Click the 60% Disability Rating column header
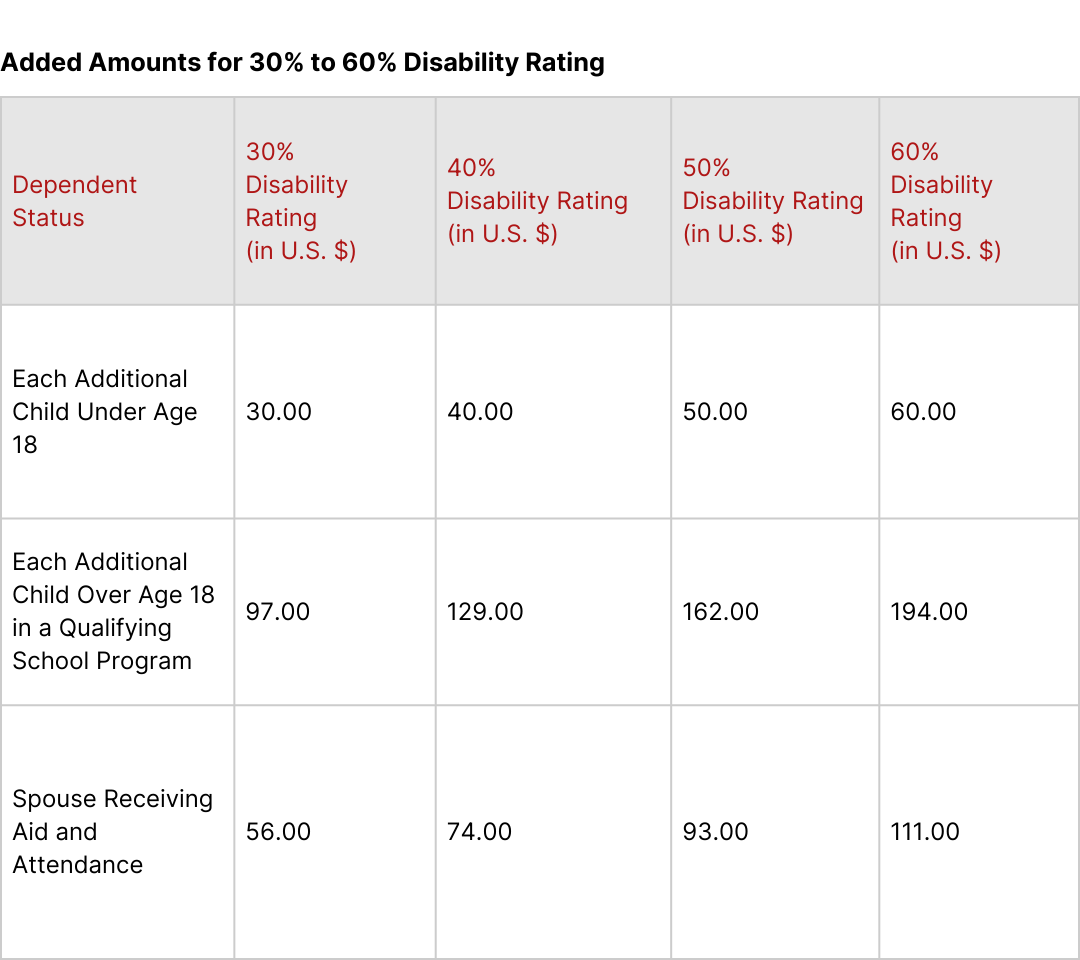Image resolution: width=1080 pixels, height=960 pixels. 946,201
